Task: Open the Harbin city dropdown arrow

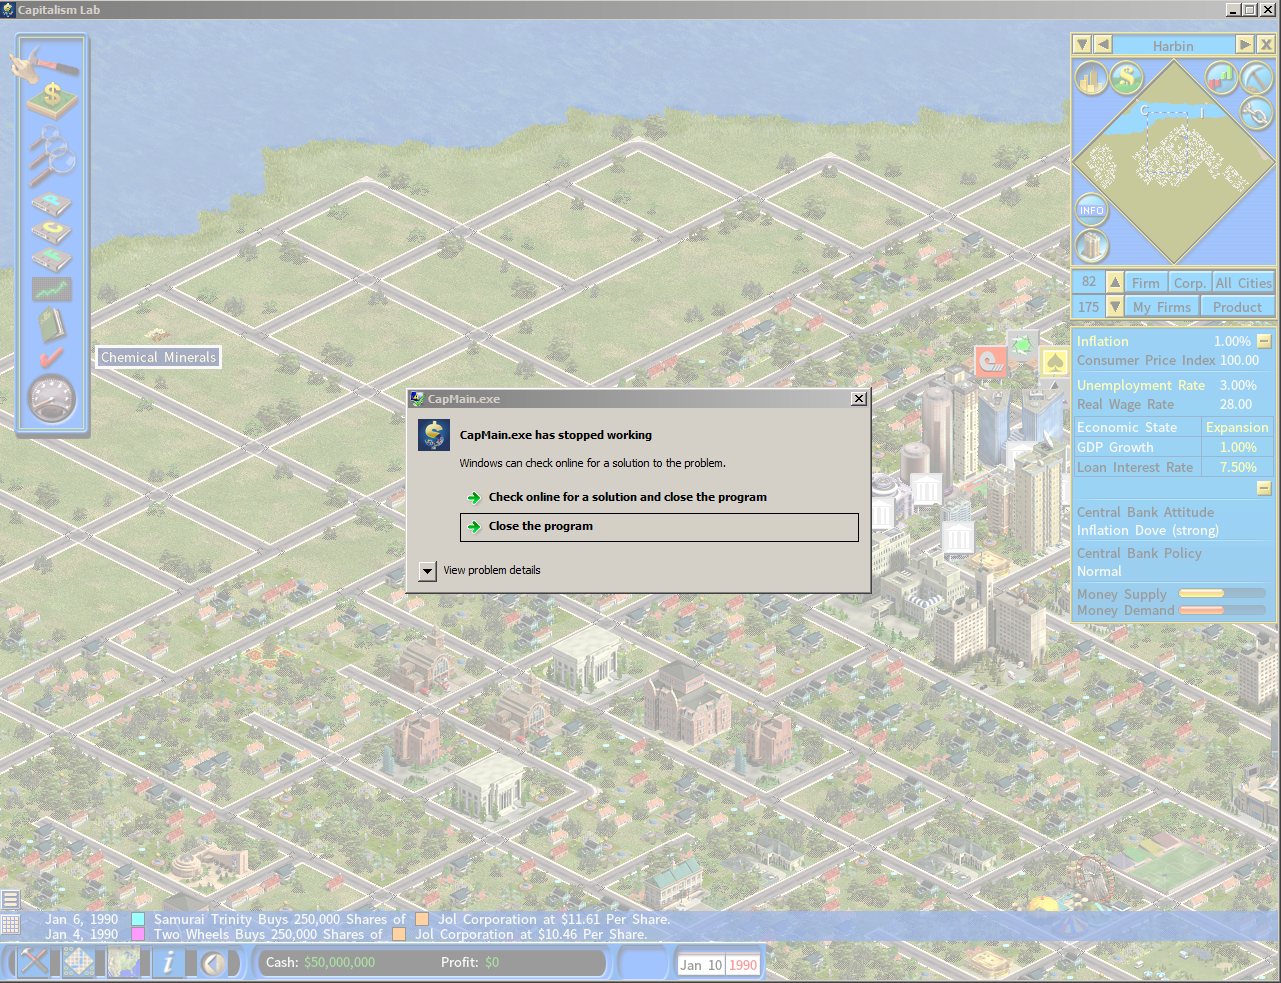Action: pos(1081,45)
